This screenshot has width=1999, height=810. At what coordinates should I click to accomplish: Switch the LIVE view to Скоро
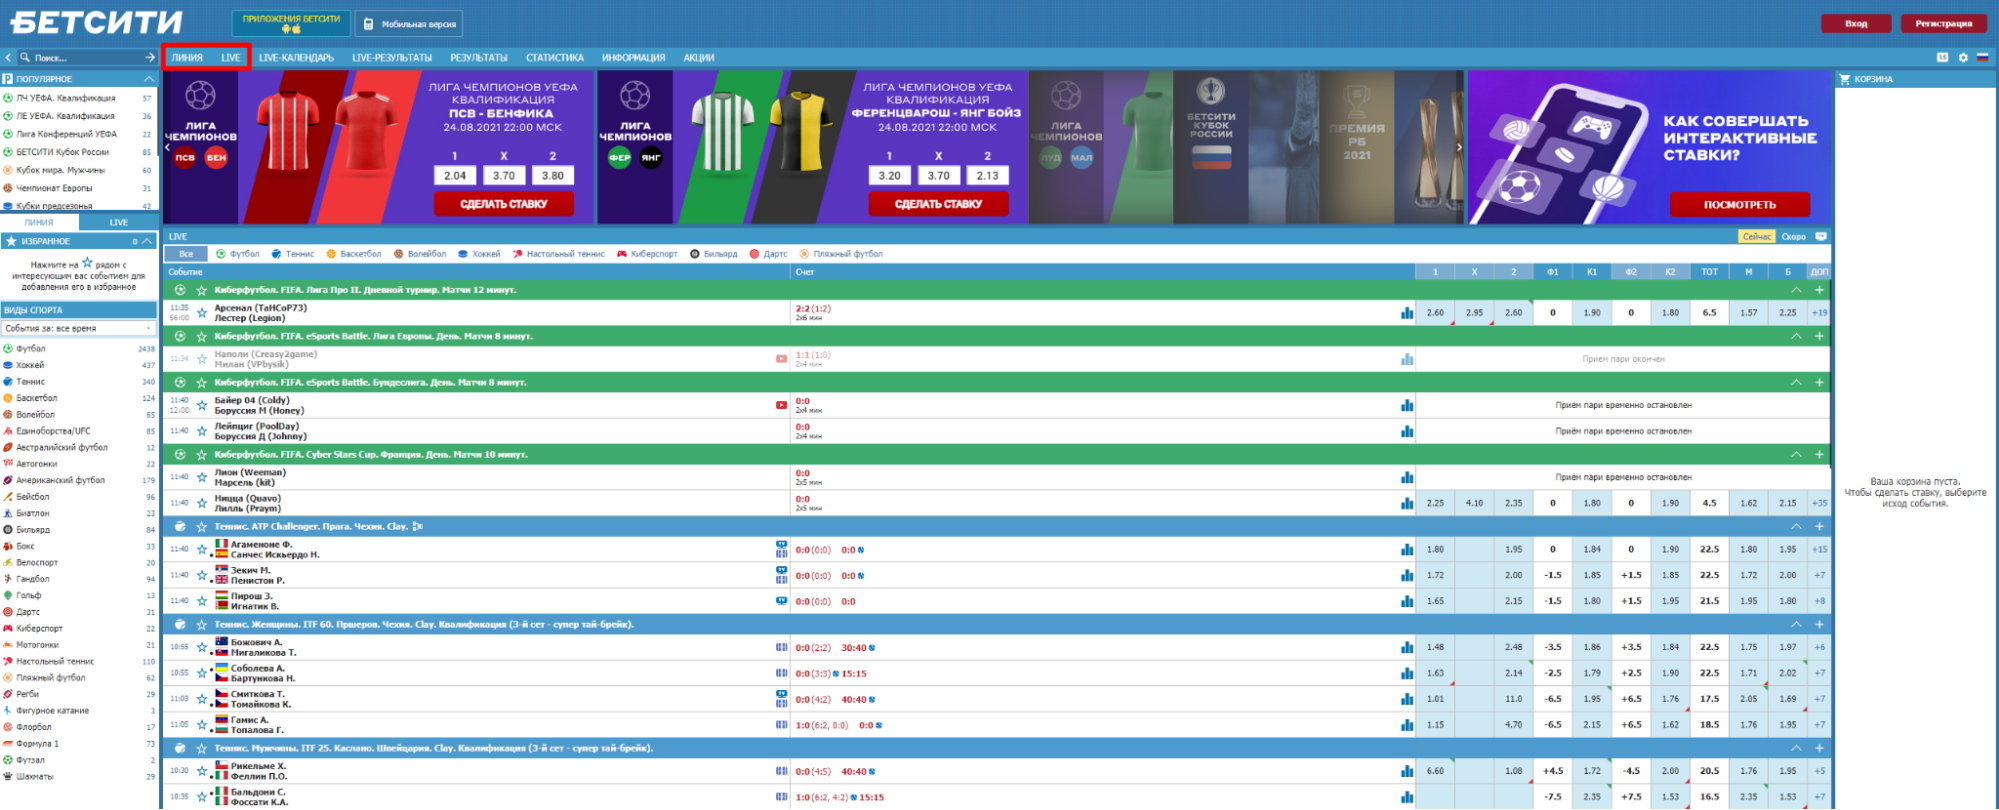(1794, 237)
